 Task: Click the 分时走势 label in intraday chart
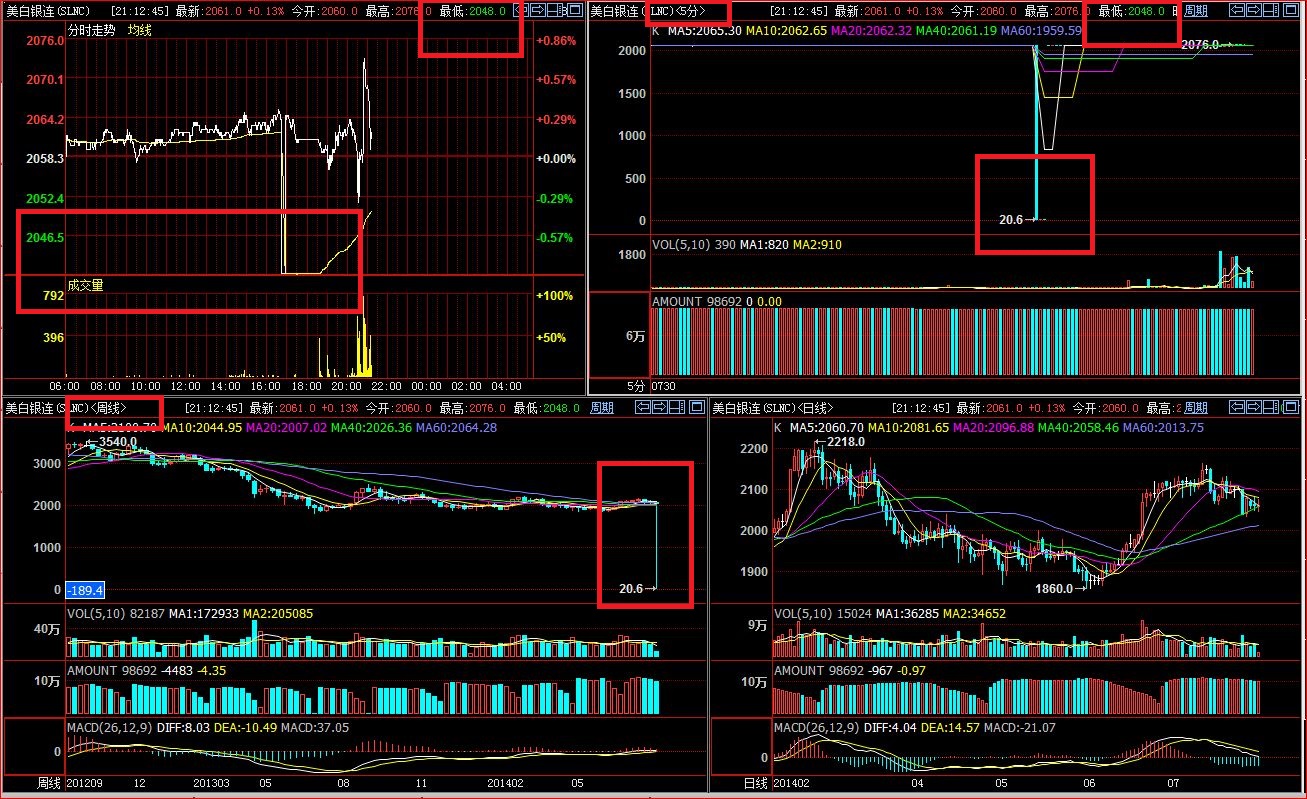(x=91, y=30)
